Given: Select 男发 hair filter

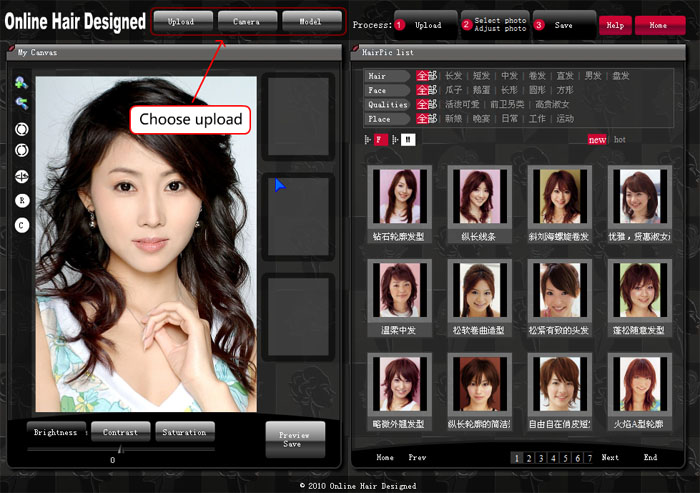Looking at the screenshot, I should tap(593, 76).
